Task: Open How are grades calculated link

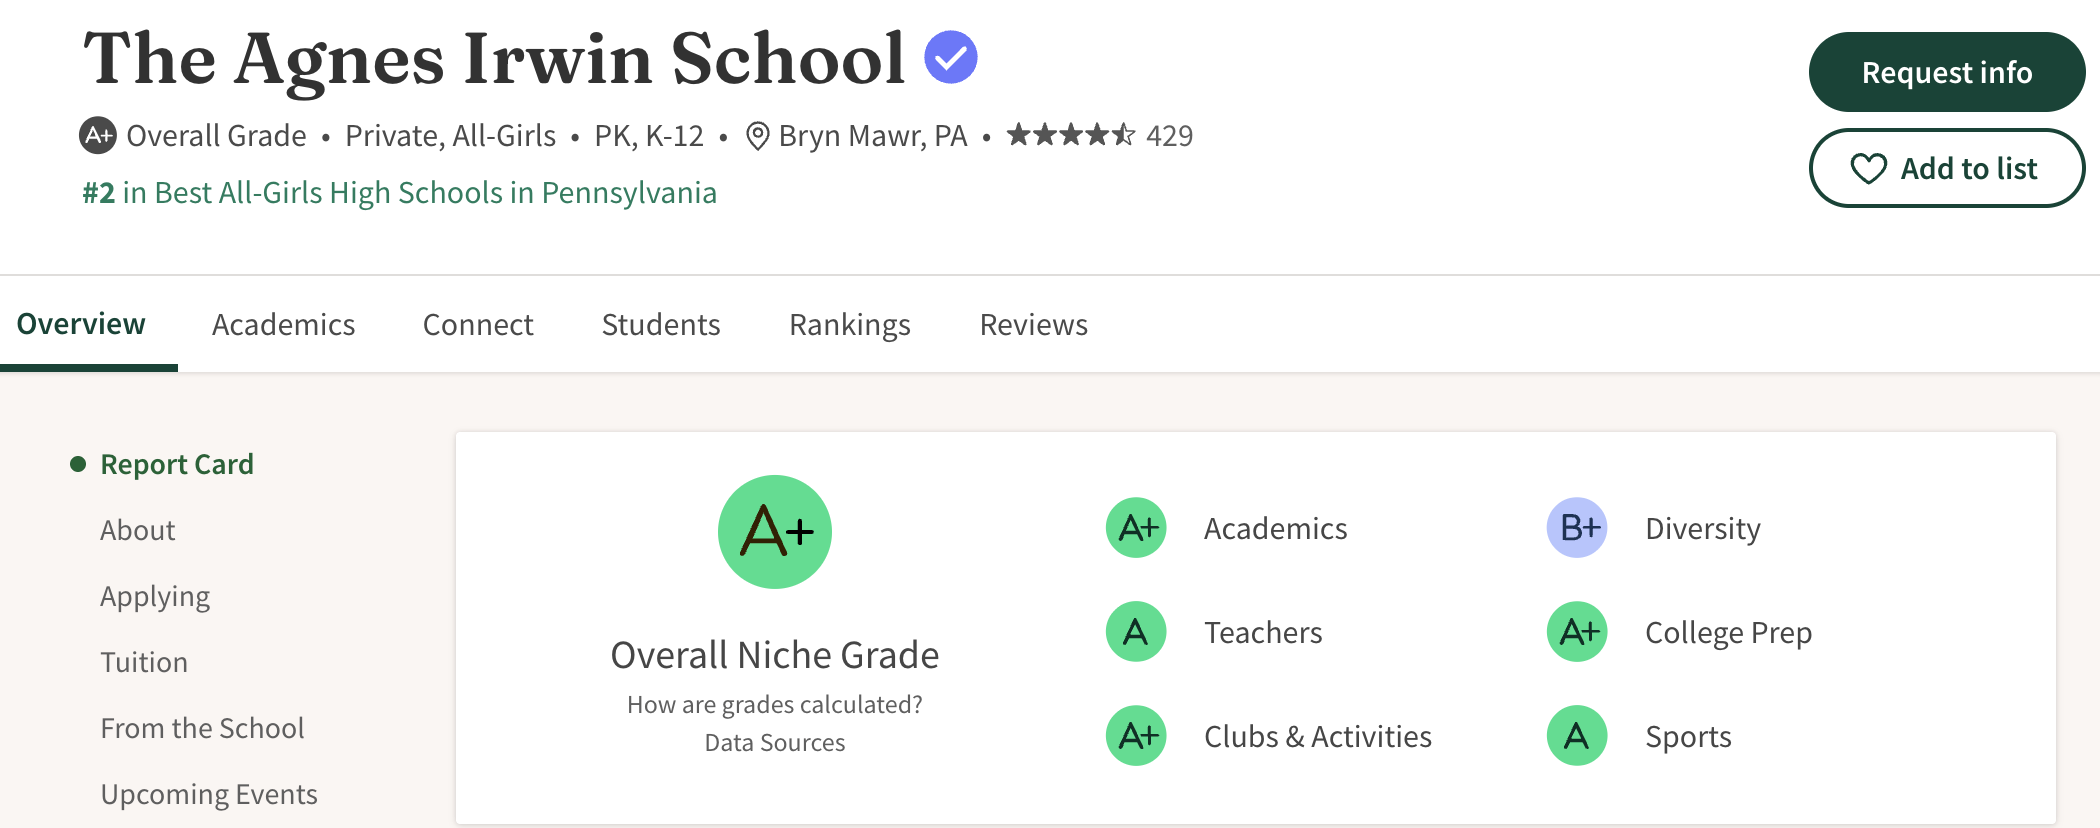Action: [x=775, y=705]
